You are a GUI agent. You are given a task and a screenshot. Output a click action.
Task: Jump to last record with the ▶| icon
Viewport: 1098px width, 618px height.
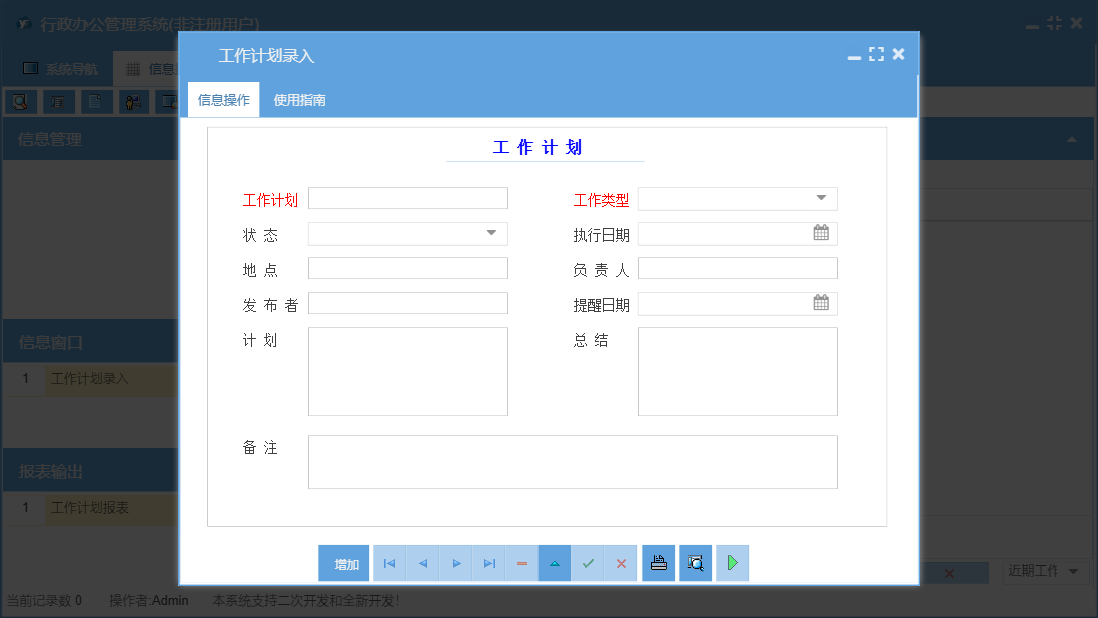[x=488, y=563]
